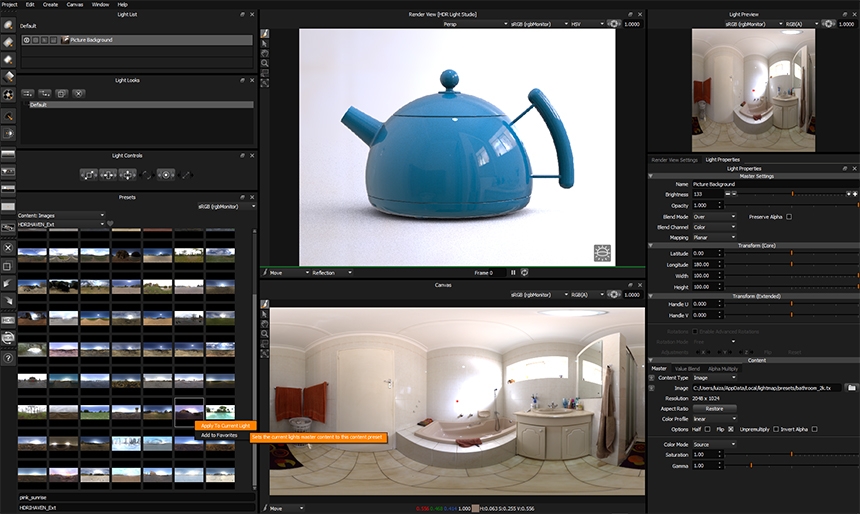
Task: Open the Canvas menu
Action: tap(75, 4)
